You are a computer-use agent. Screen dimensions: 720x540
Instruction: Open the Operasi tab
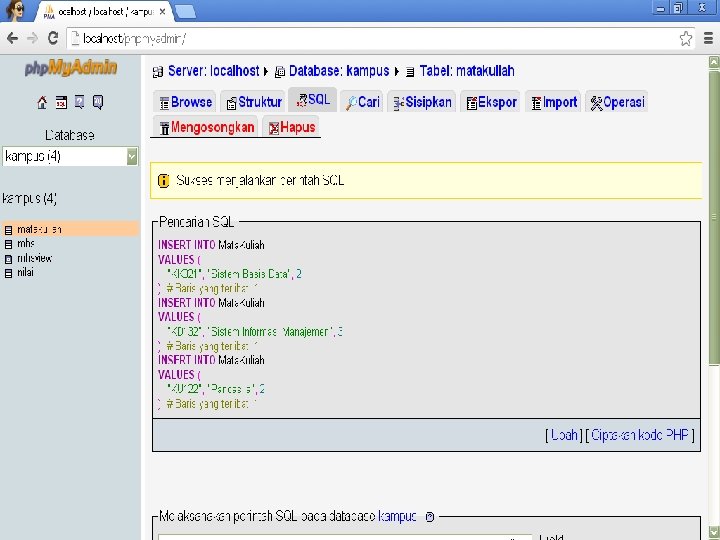click(x=617, y=102)
